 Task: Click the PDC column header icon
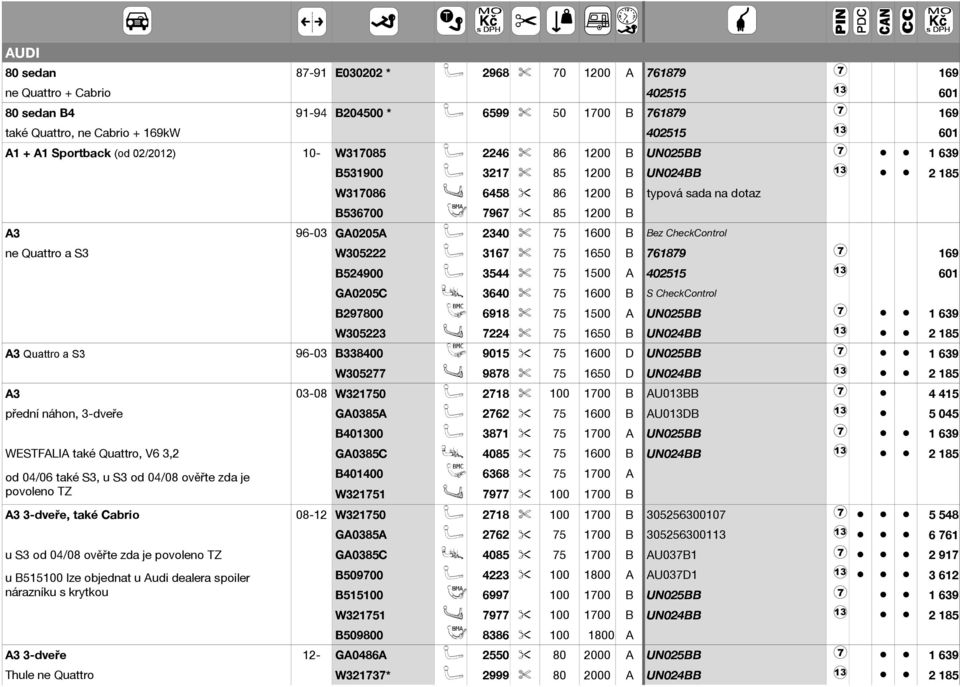pos(861,21)
